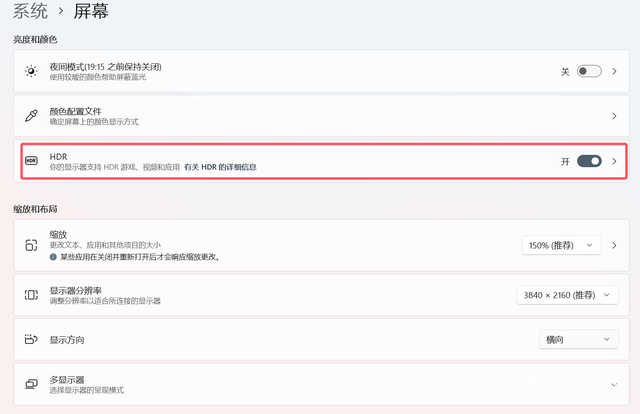Click the 缩放和布局 section heading
Screen dimensions: 640x414
[x=35, y=209]
